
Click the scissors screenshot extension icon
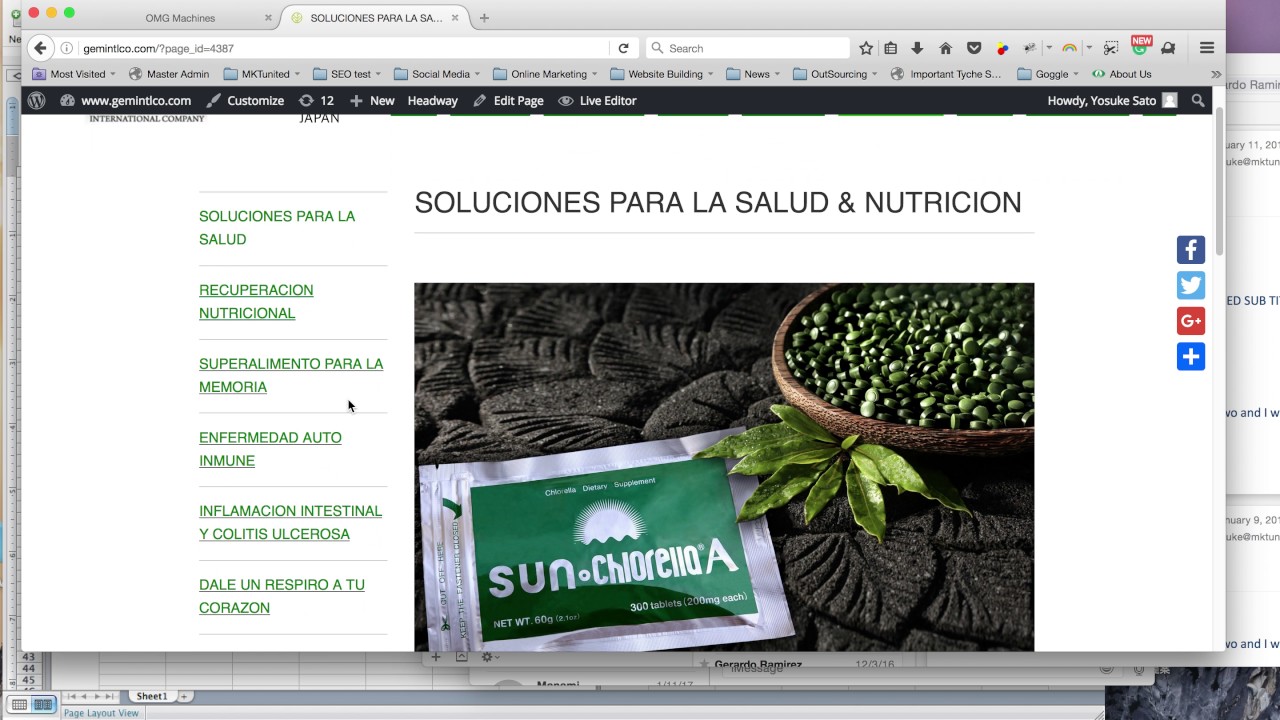1111,48
